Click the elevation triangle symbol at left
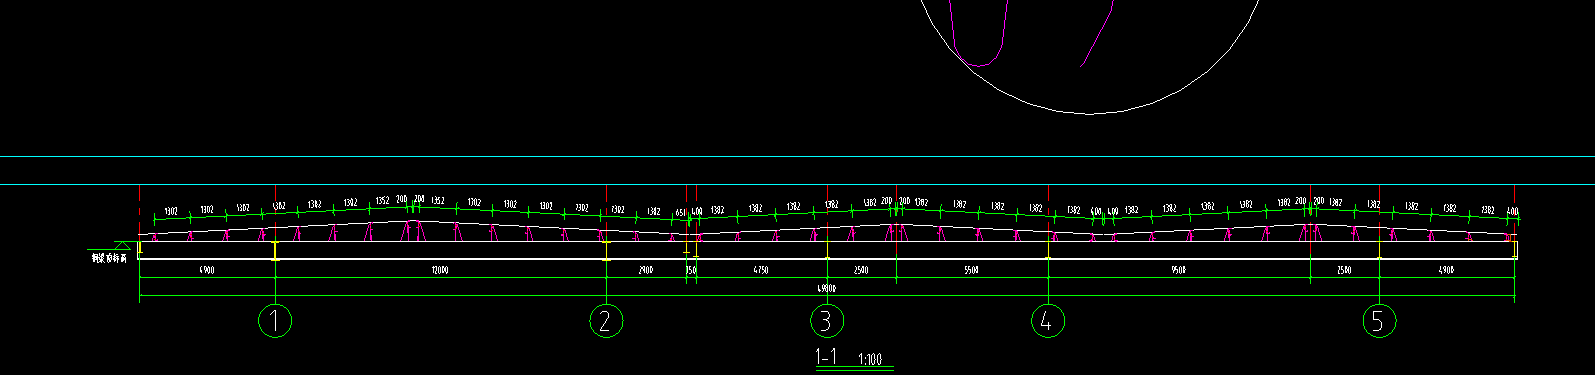This screenshot has width=1595, height=375. [123, 244]
